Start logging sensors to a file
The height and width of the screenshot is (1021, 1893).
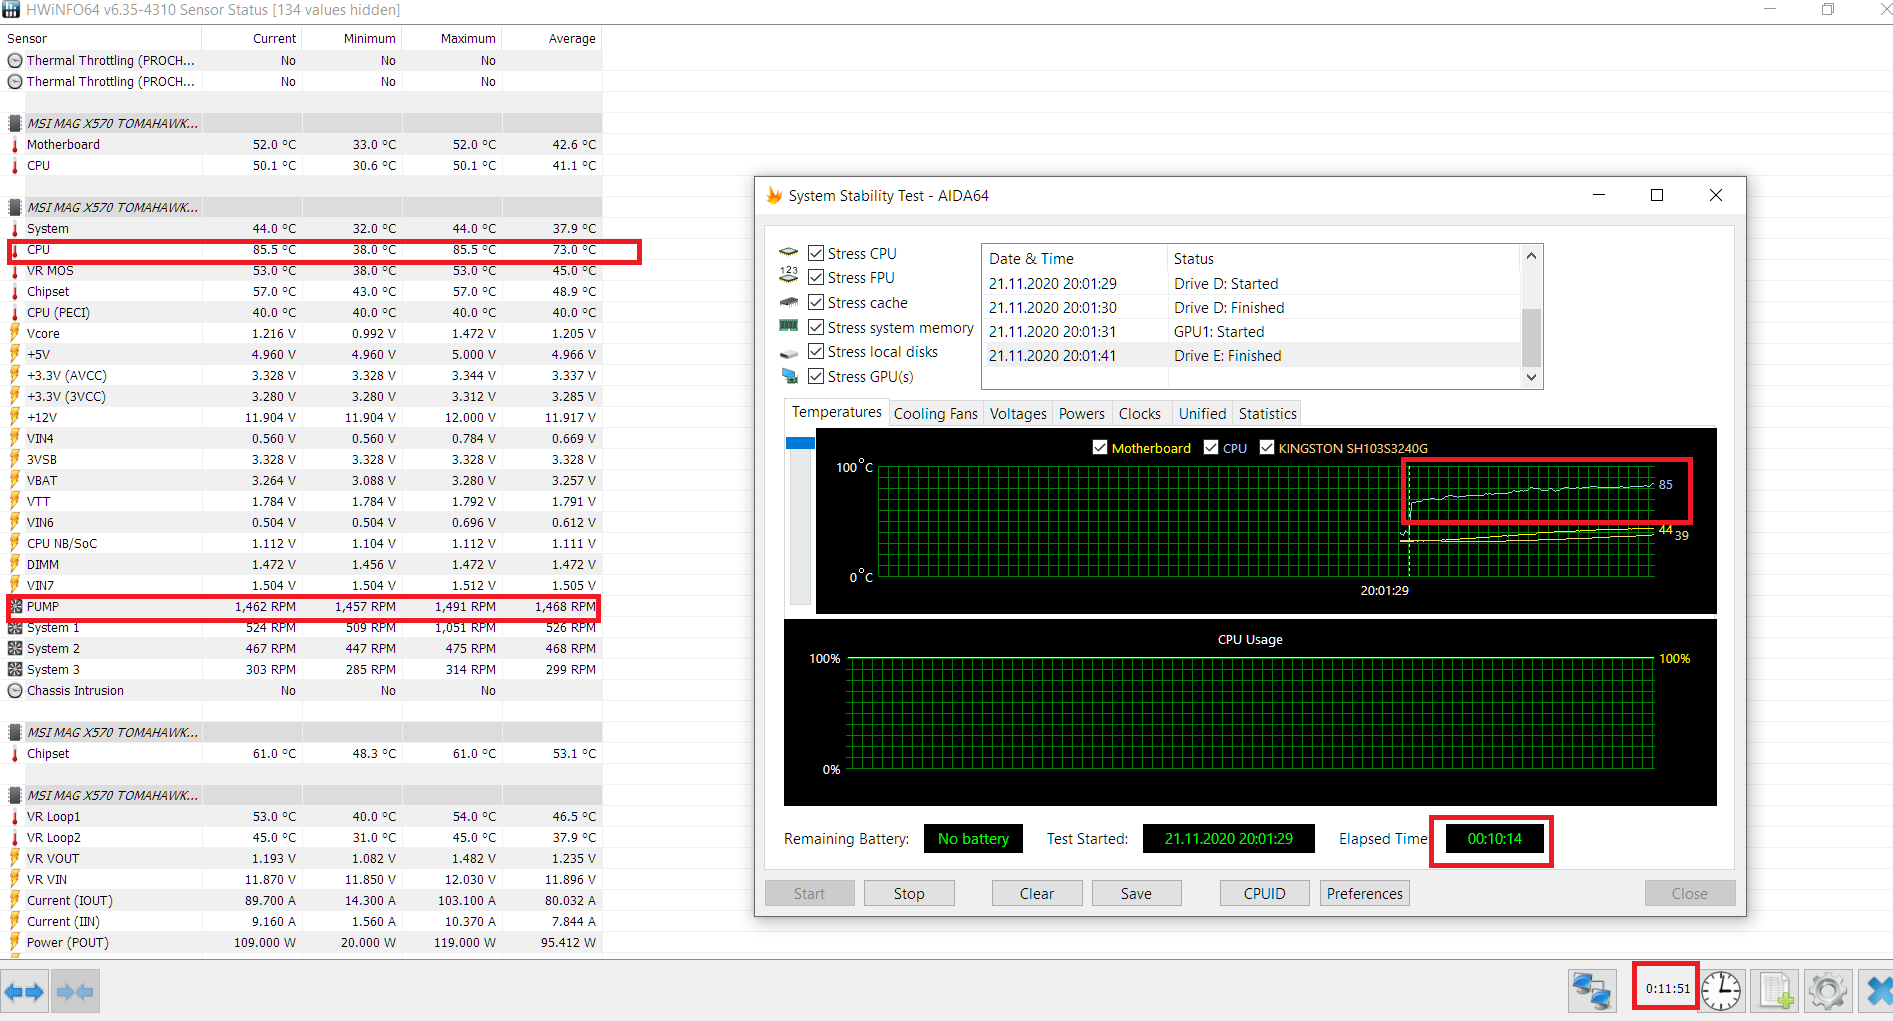pos(1775,990)
